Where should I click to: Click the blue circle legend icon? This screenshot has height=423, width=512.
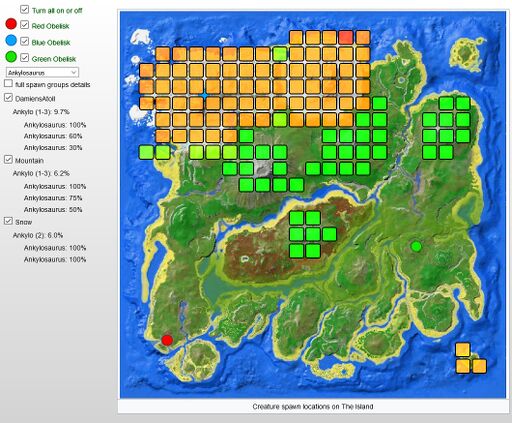(x=11, y=40)
